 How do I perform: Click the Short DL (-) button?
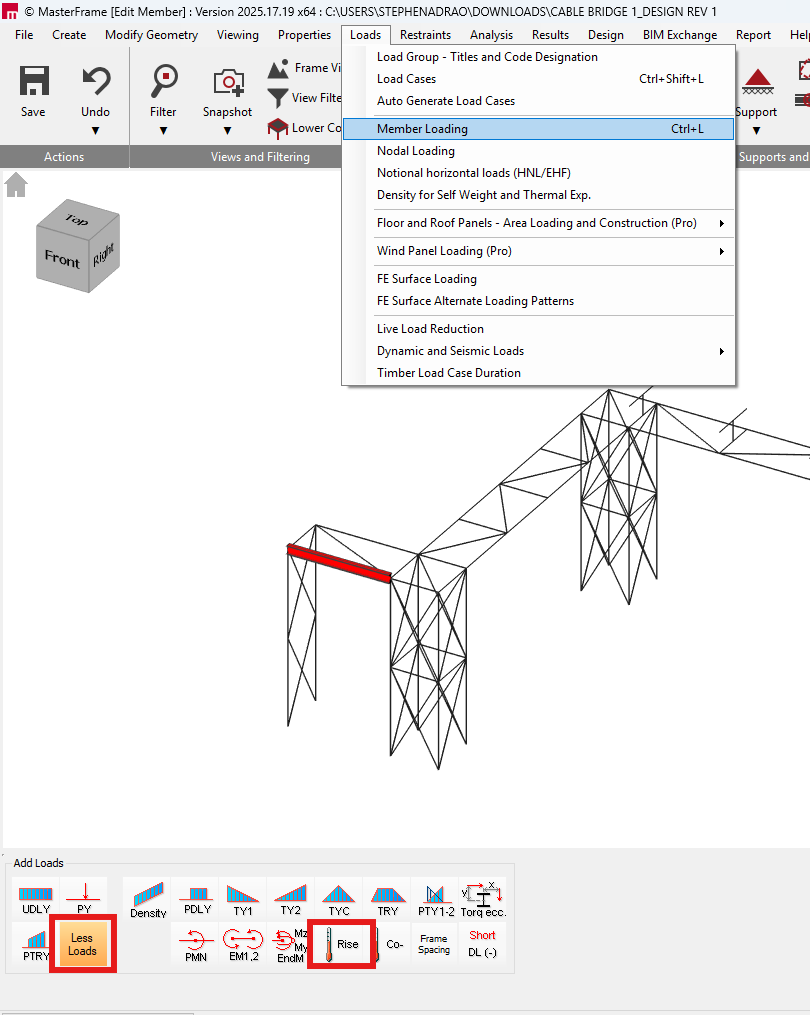click(482, 944)
